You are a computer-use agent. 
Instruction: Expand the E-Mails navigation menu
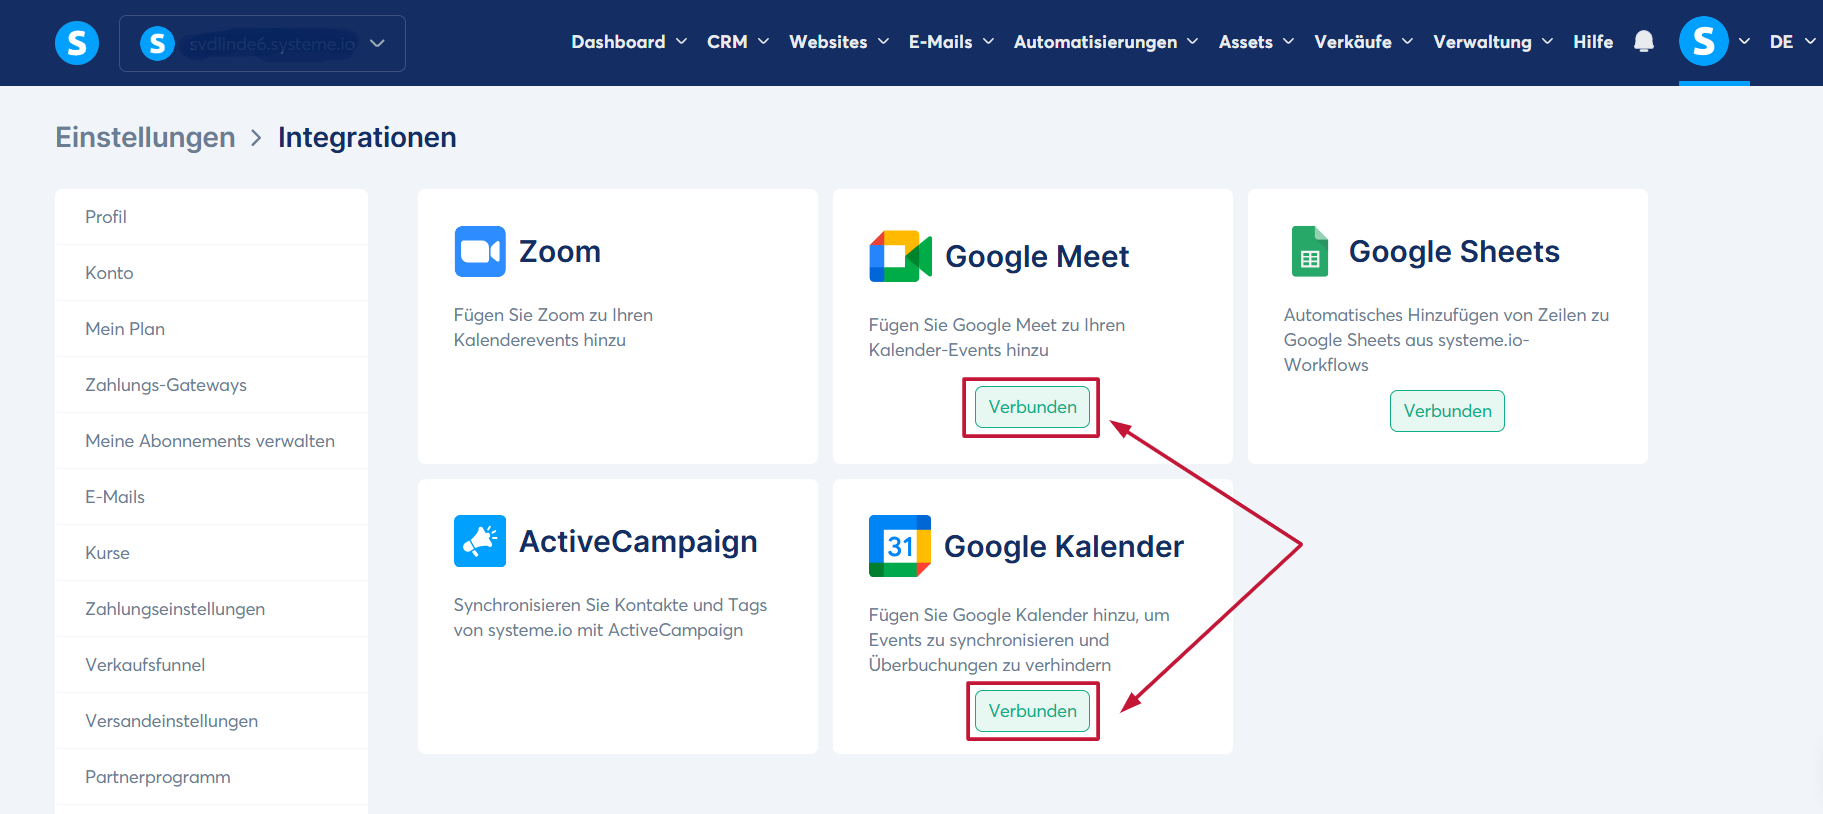[951, 42]
